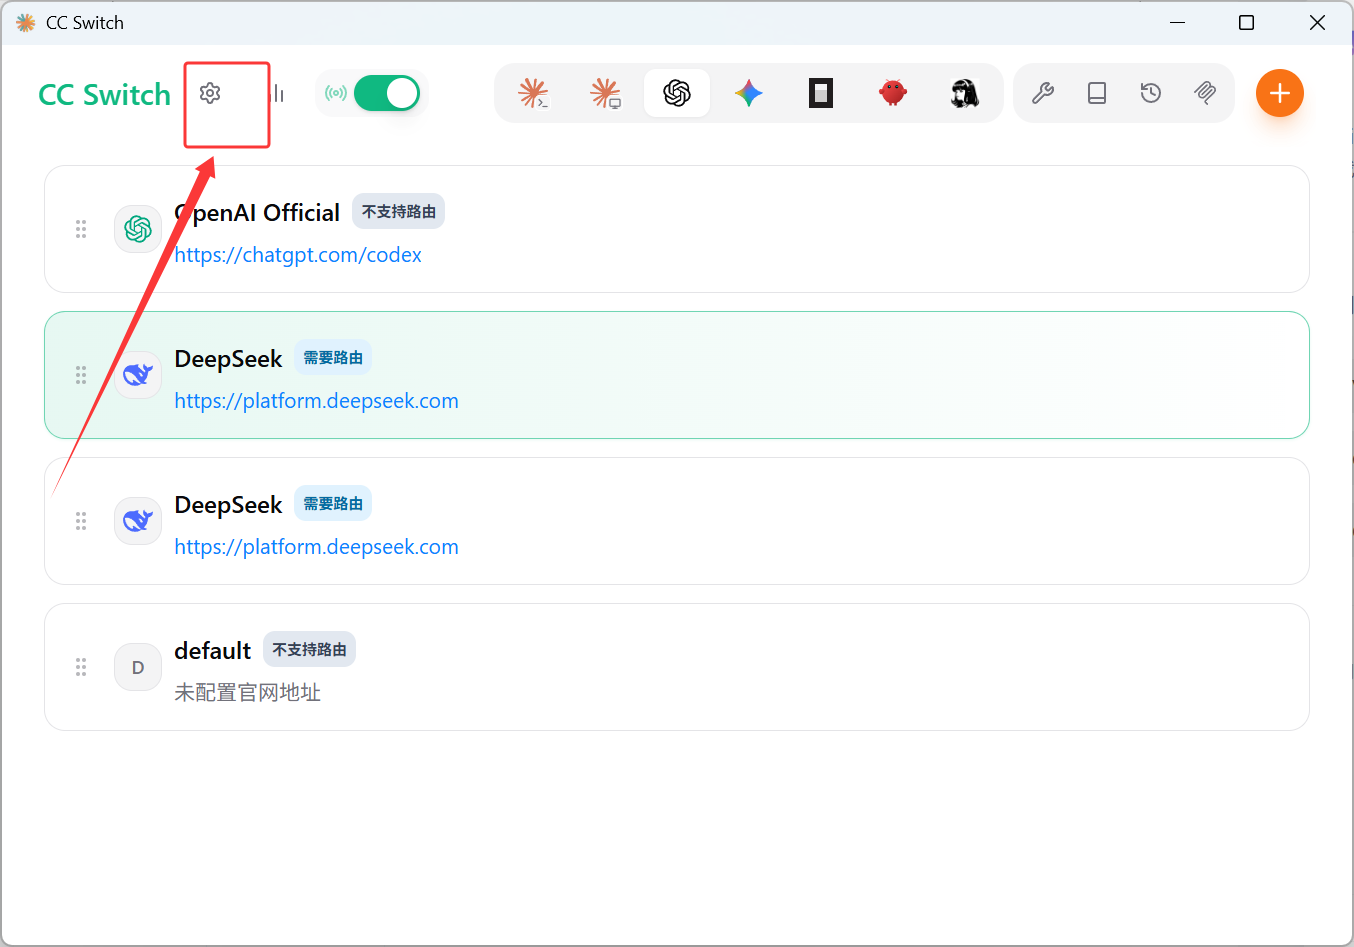
Task: Open platform.deepseek.com link on highlighted card
Action: click(x=316, y=401)
